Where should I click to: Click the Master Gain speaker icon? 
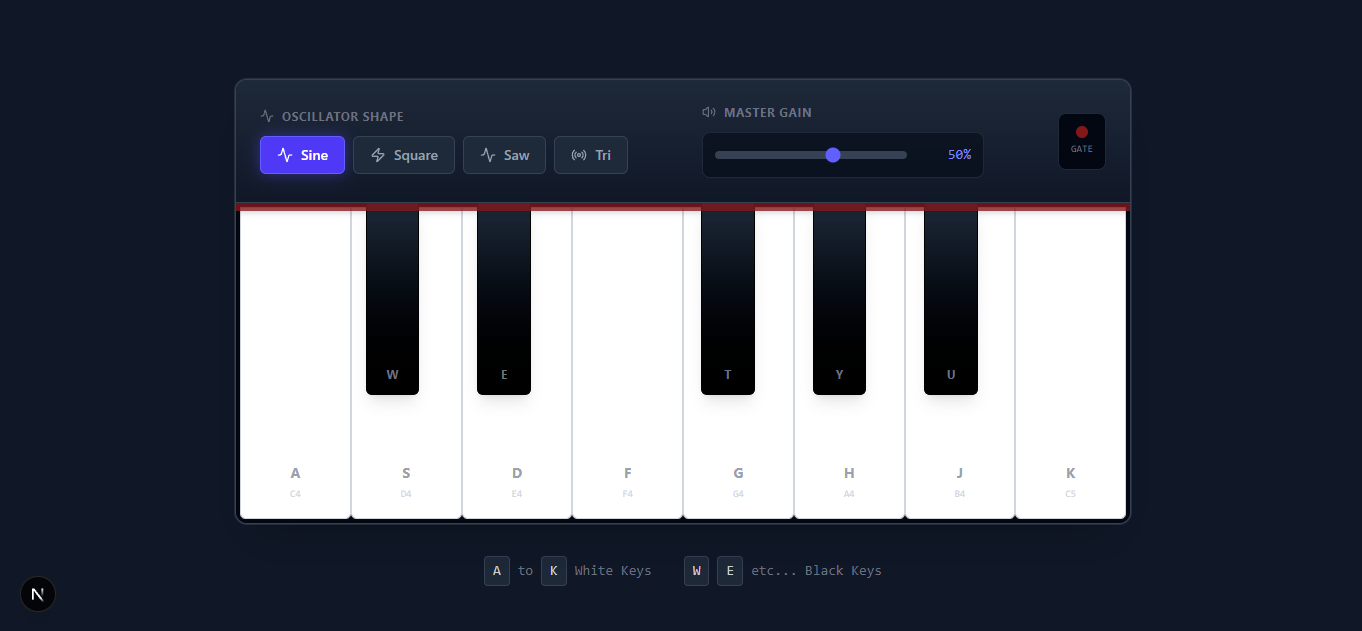(x=709, y=113)
